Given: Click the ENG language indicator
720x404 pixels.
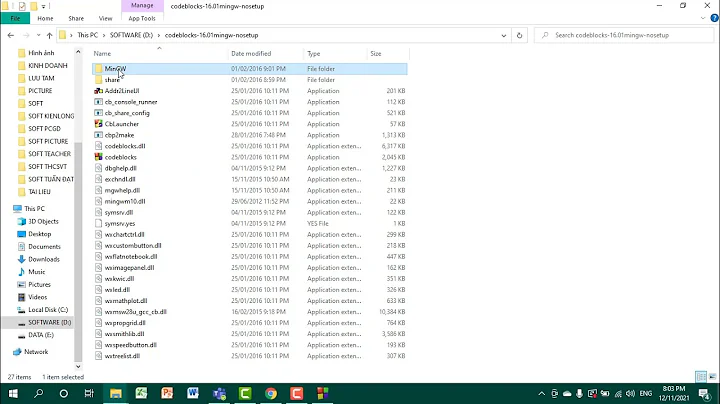Looking at the screenshot, I should [x=646, y=393].
